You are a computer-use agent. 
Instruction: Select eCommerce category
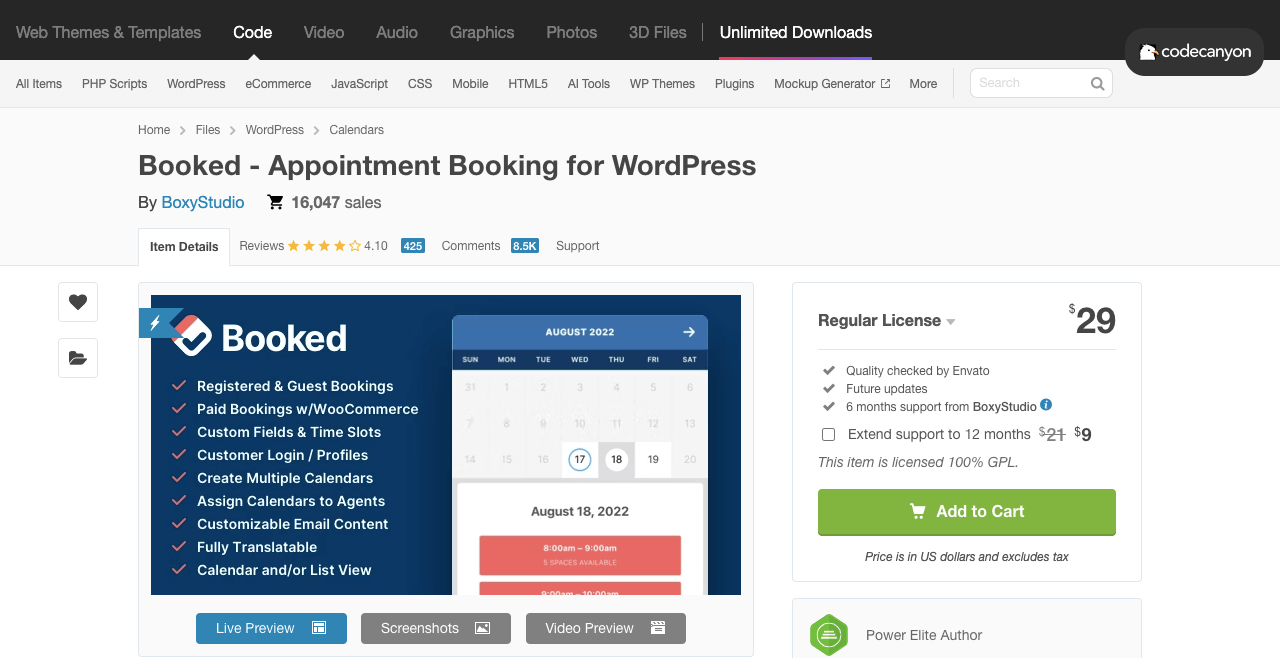(278, 84)
